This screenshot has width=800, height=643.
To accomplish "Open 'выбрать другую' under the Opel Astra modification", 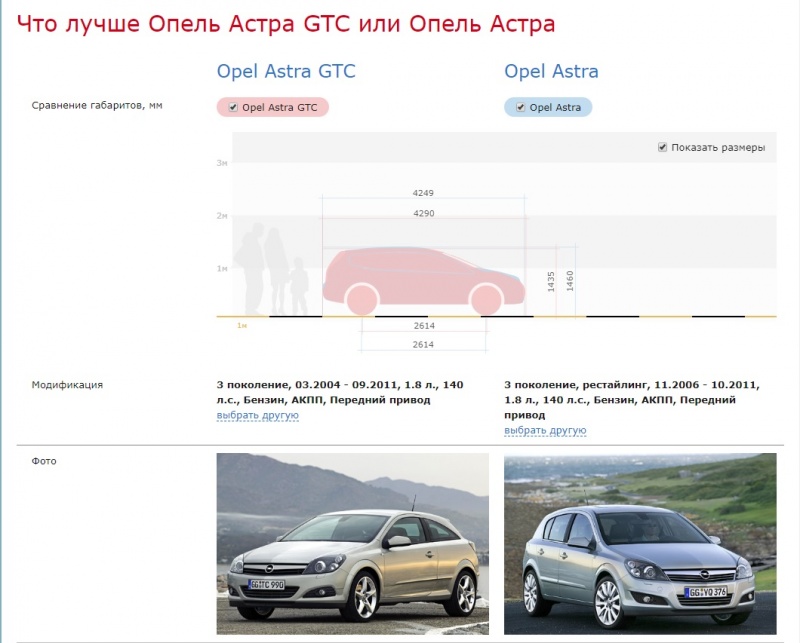I will point(545,430).
